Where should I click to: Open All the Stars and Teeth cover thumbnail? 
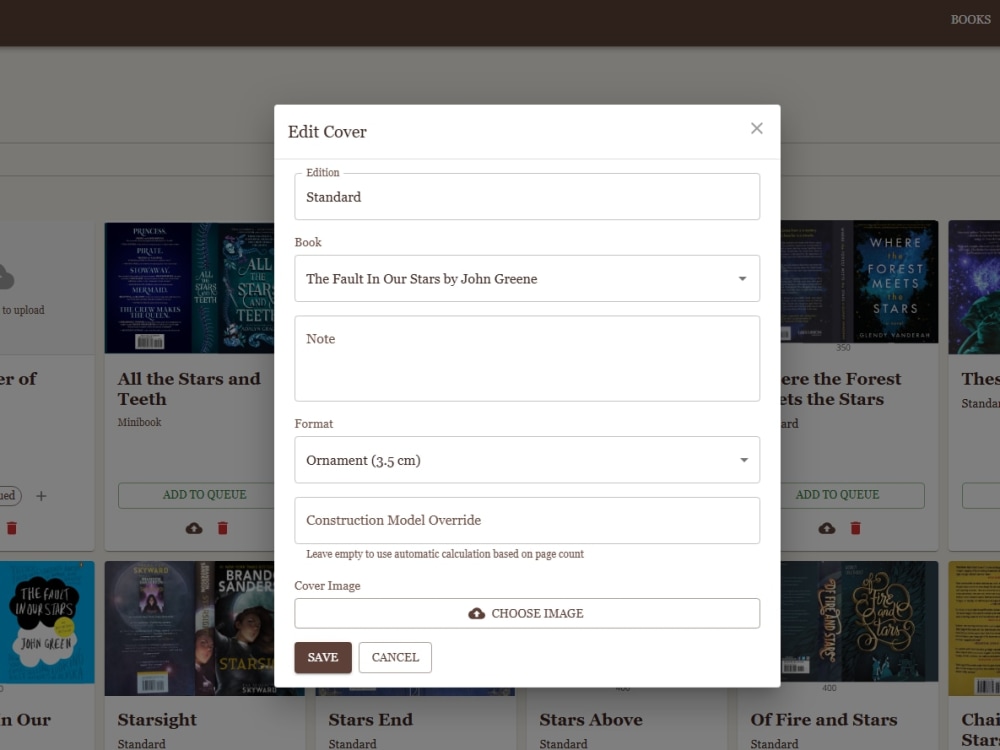pyautogui.click(x=189, y=288)
